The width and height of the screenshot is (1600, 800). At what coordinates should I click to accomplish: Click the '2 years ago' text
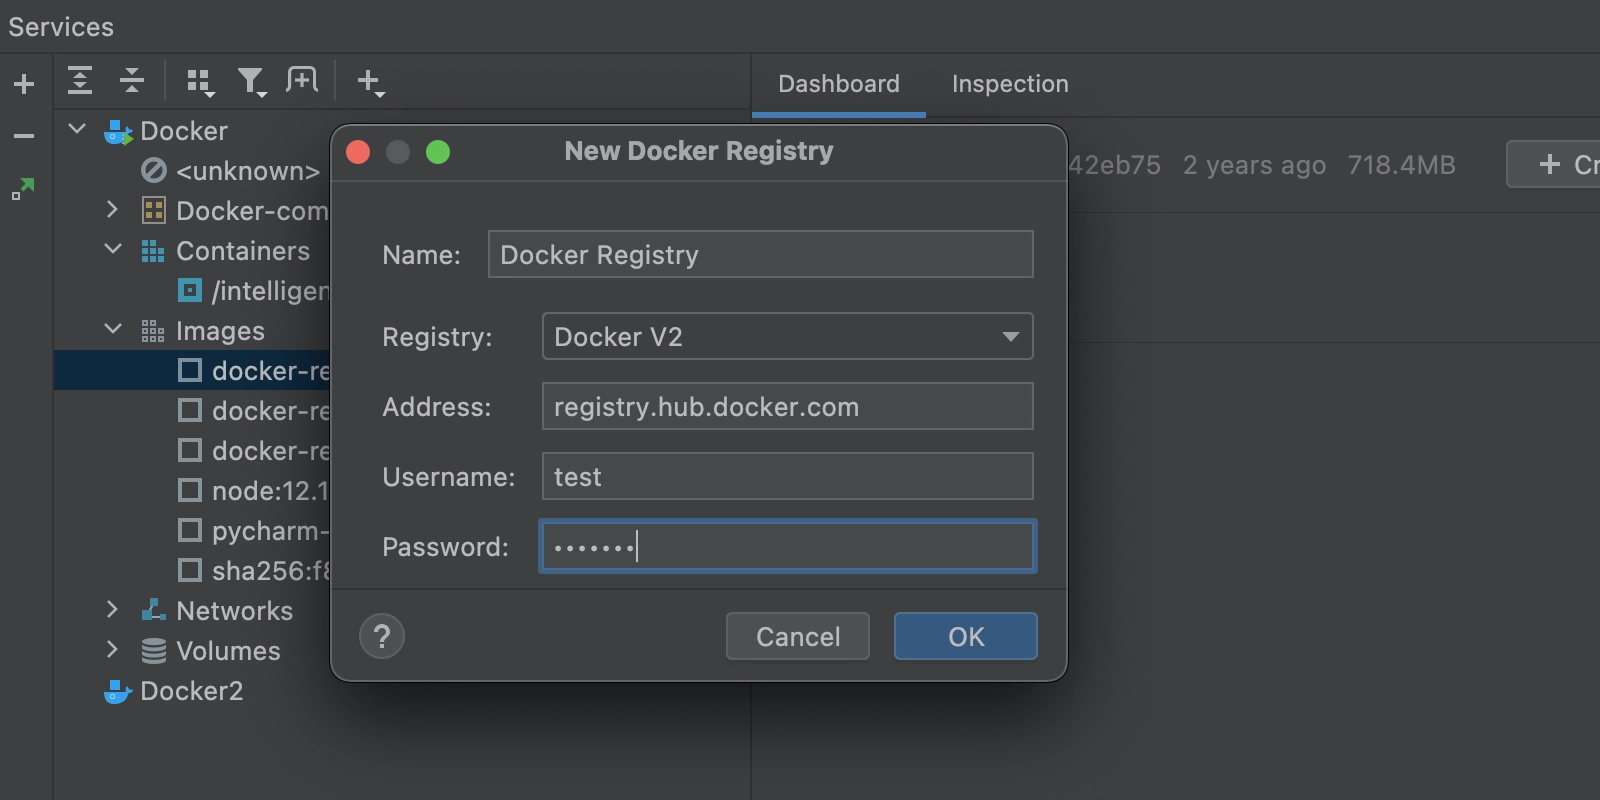click(1254, 165)
